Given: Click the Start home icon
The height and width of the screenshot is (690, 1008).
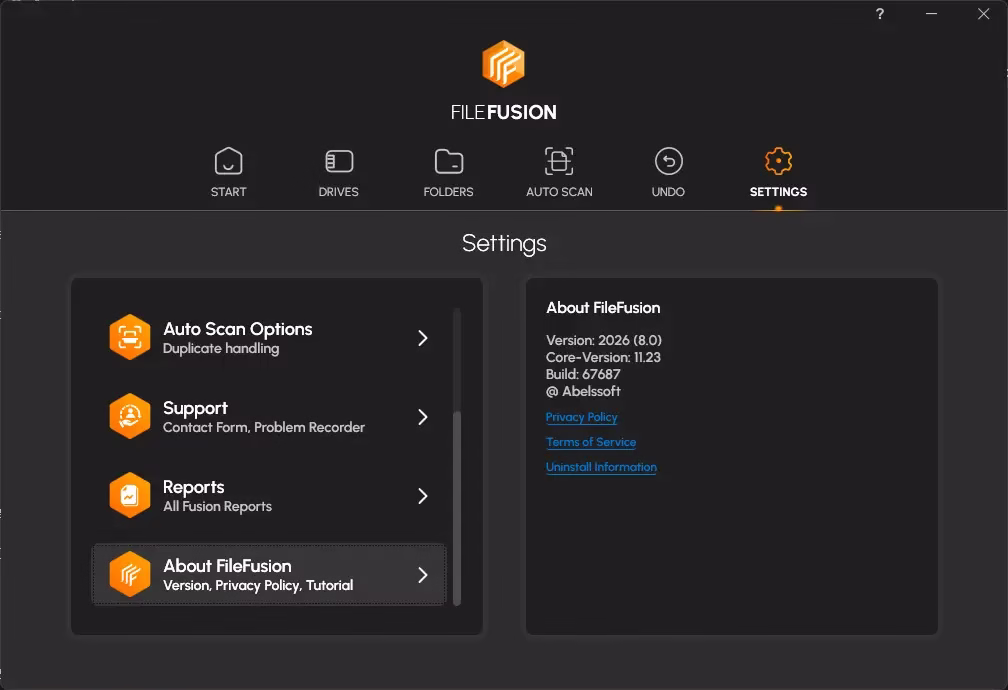Looking at the screenshot, I should pos(228,161).
